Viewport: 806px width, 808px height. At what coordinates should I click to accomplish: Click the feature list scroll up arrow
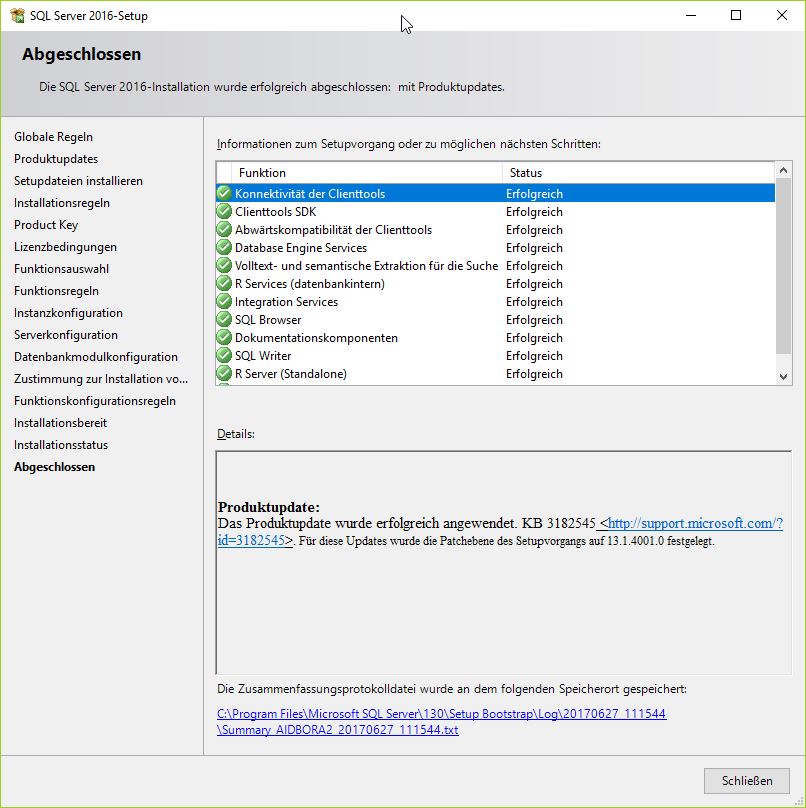[783, 170]
